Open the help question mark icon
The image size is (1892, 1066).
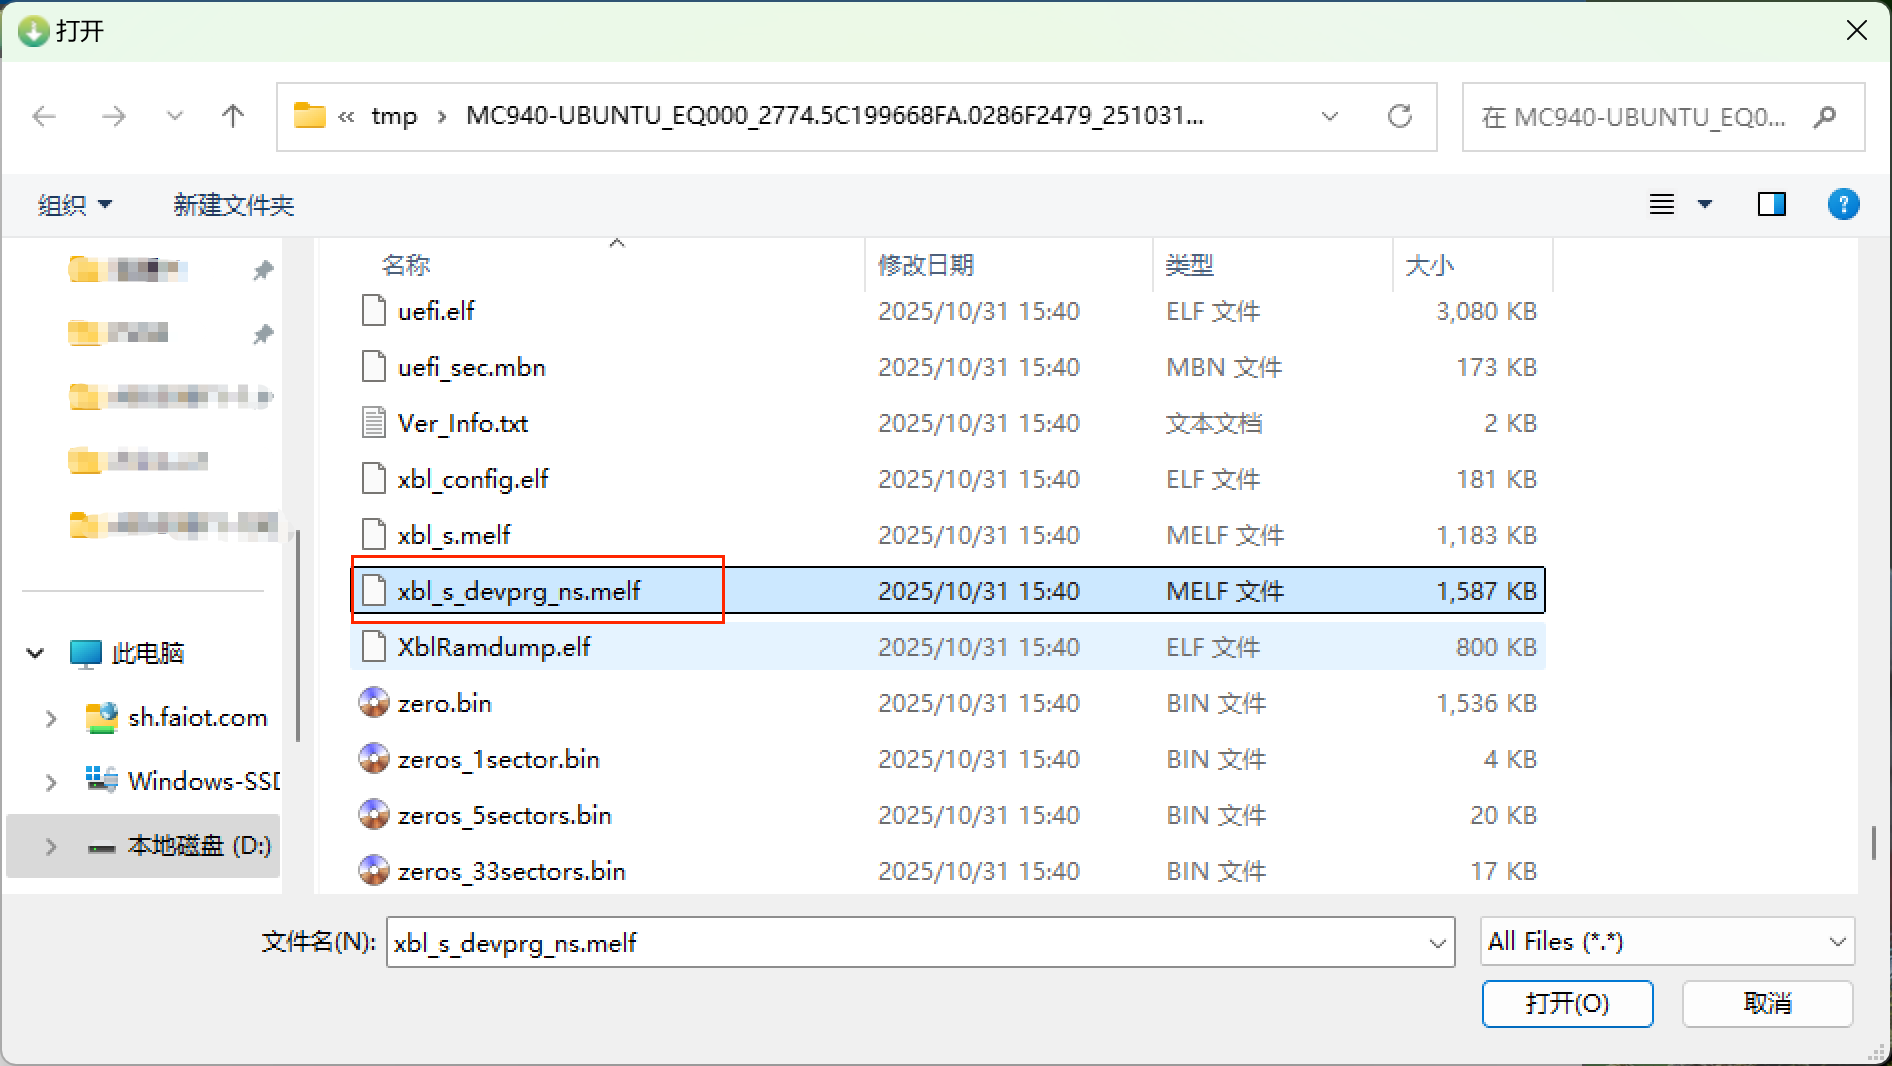coord(1843,204)
